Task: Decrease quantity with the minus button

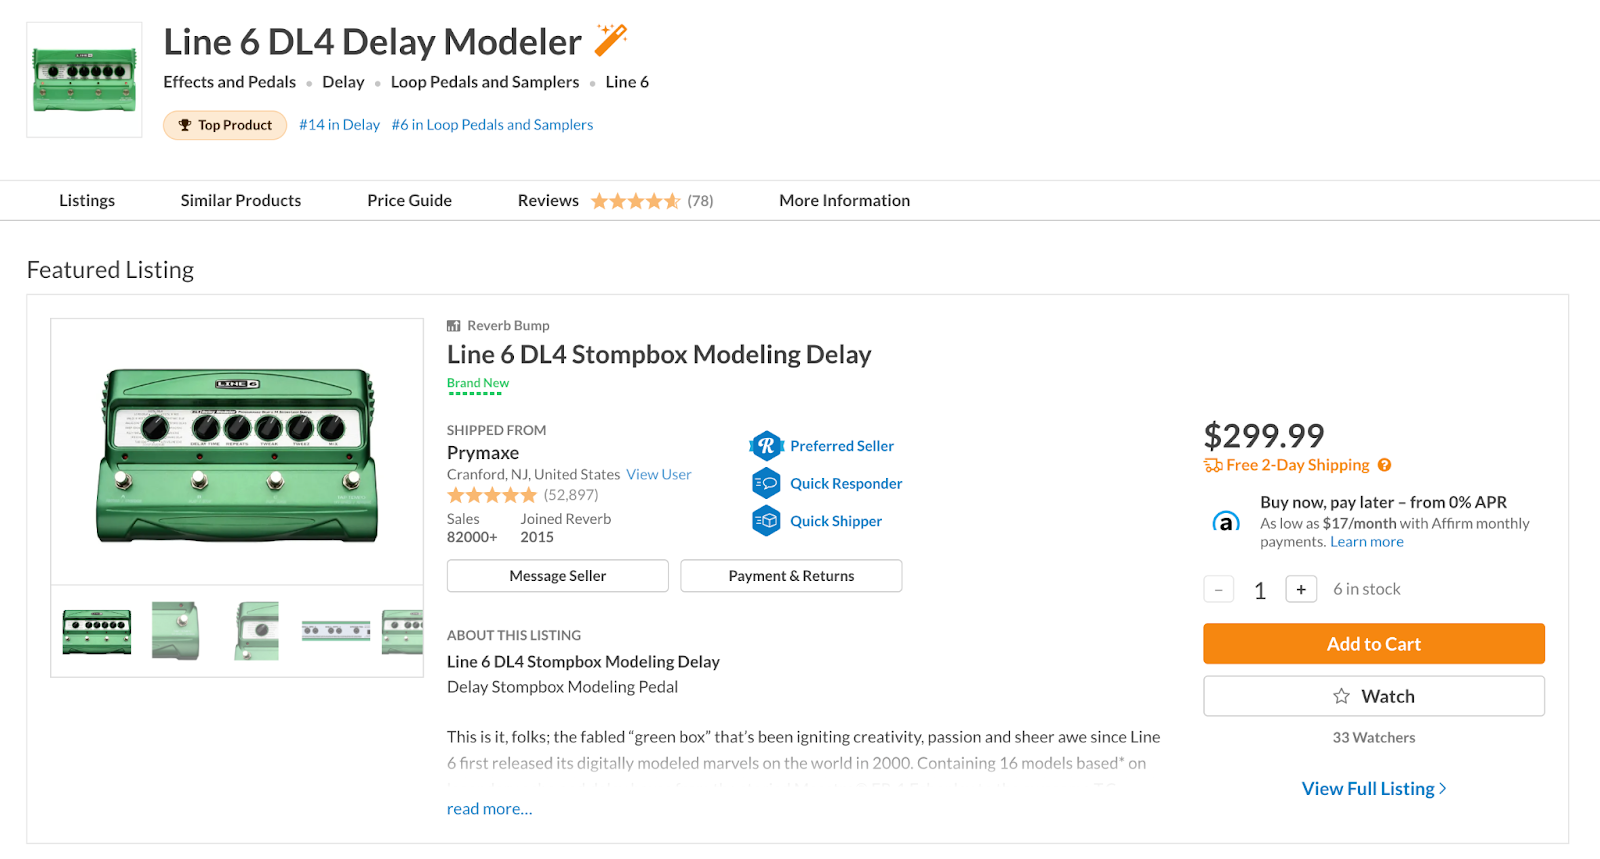Action: point(1218,590)
